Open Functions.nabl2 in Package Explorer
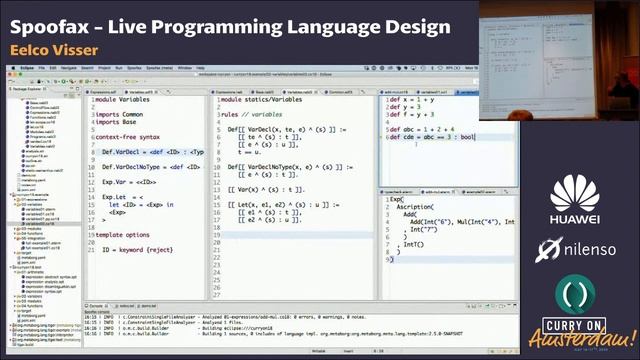Image resolution: width=640 pixels, height=360 pixels. pyautogui.click(x=41, y=118)
